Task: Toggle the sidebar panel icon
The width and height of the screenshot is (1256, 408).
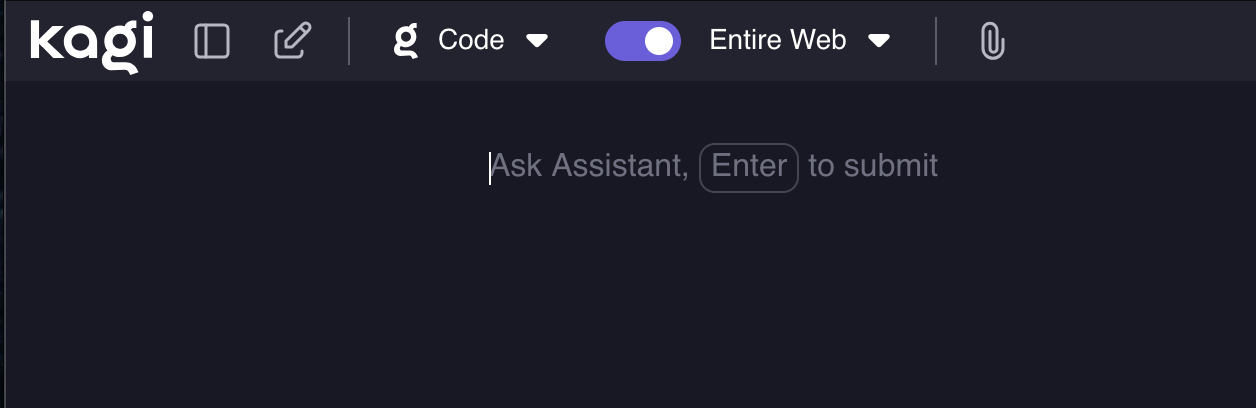Action: (x=212, y=41)
